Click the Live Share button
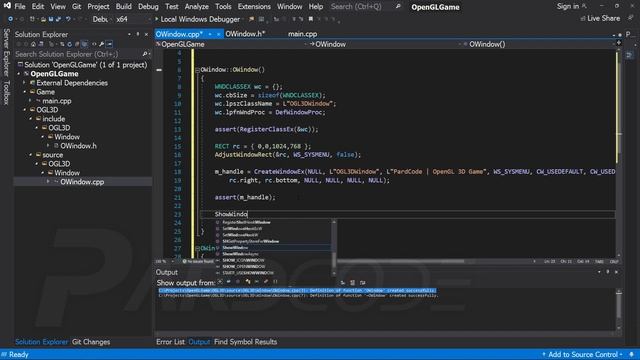The image size is (640, 360). point(600,18)
